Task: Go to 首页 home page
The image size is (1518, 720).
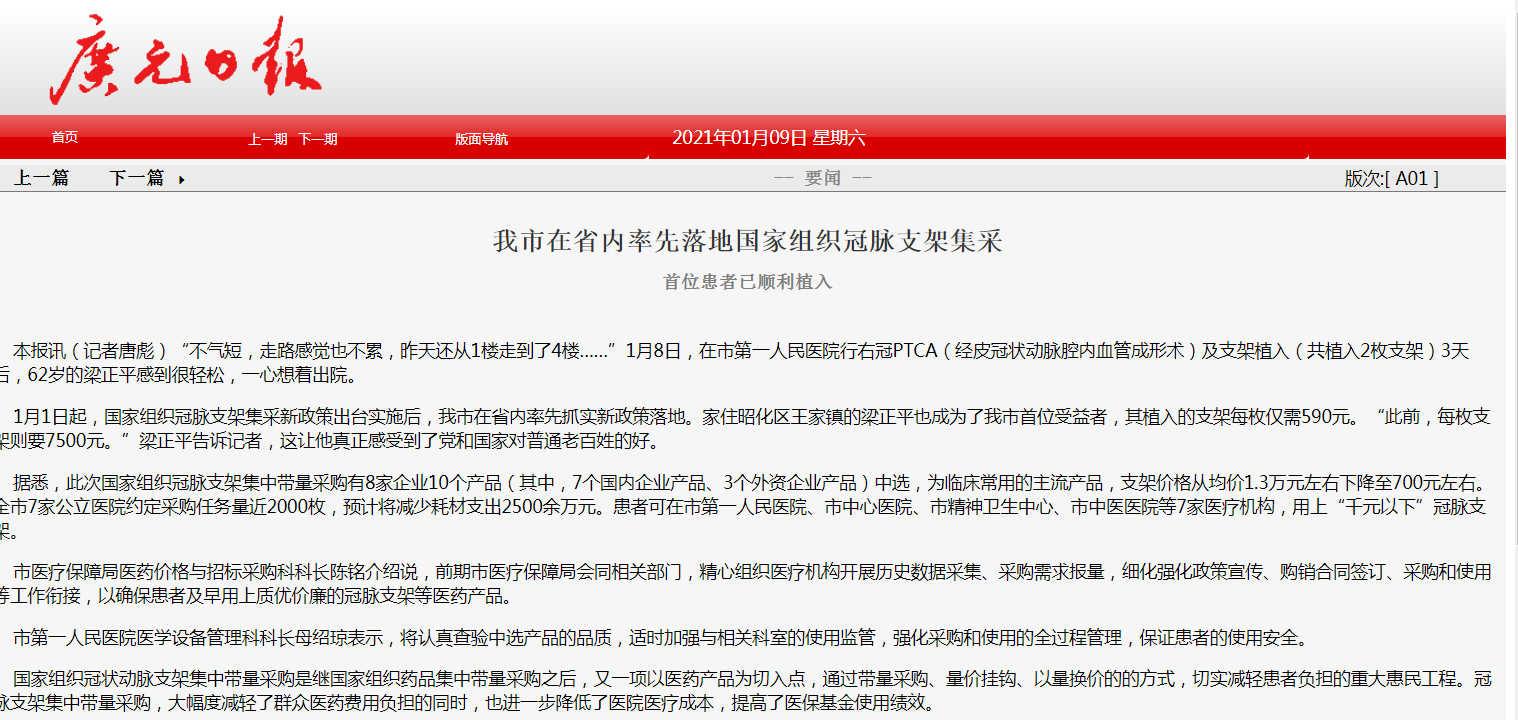Action: [x=65, y=138]
